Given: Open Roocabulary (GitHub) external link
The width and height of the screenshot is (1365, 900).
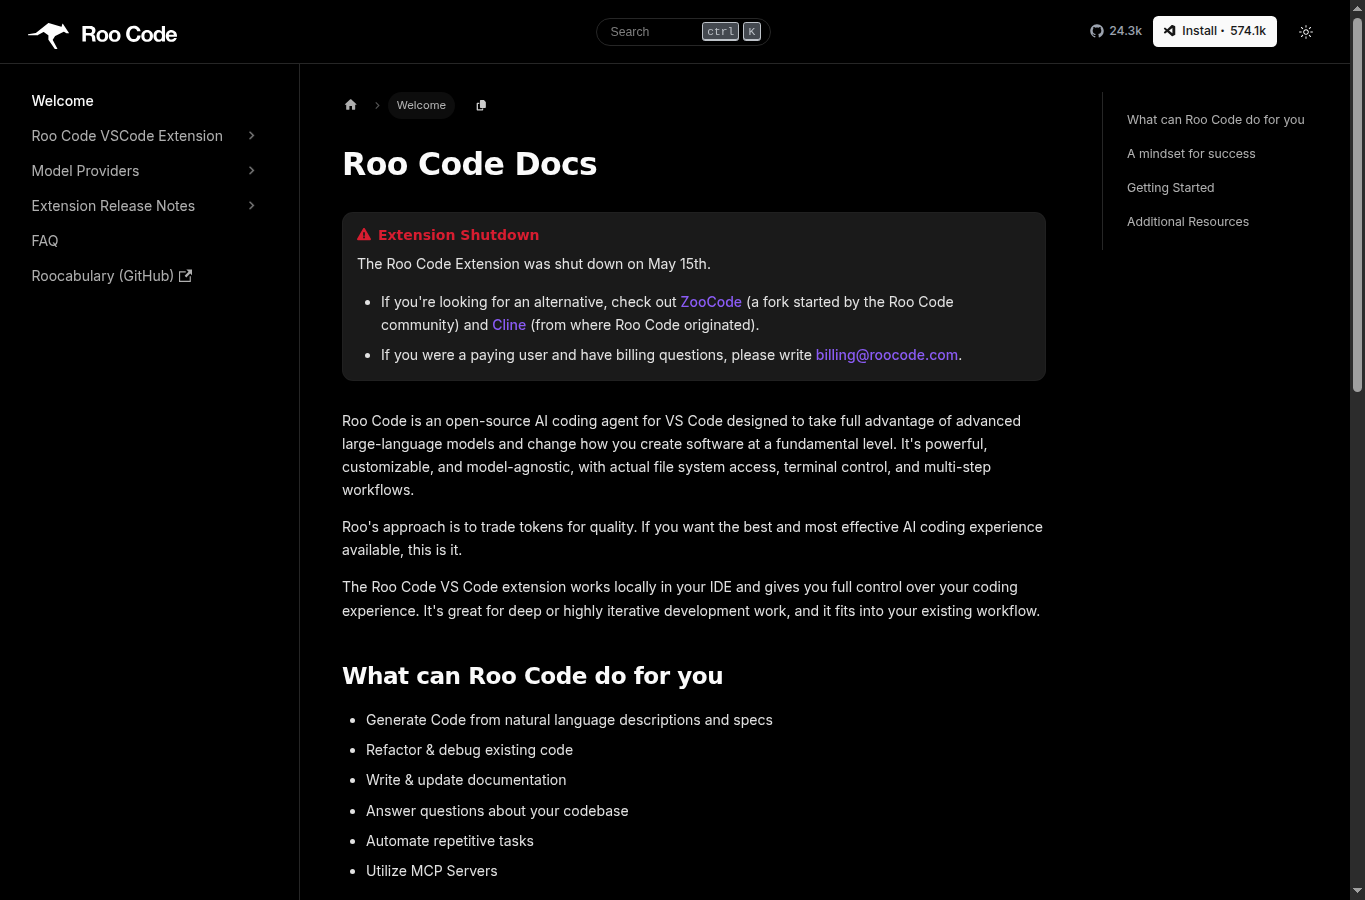Looking at the screenshot, I should 112,276.
